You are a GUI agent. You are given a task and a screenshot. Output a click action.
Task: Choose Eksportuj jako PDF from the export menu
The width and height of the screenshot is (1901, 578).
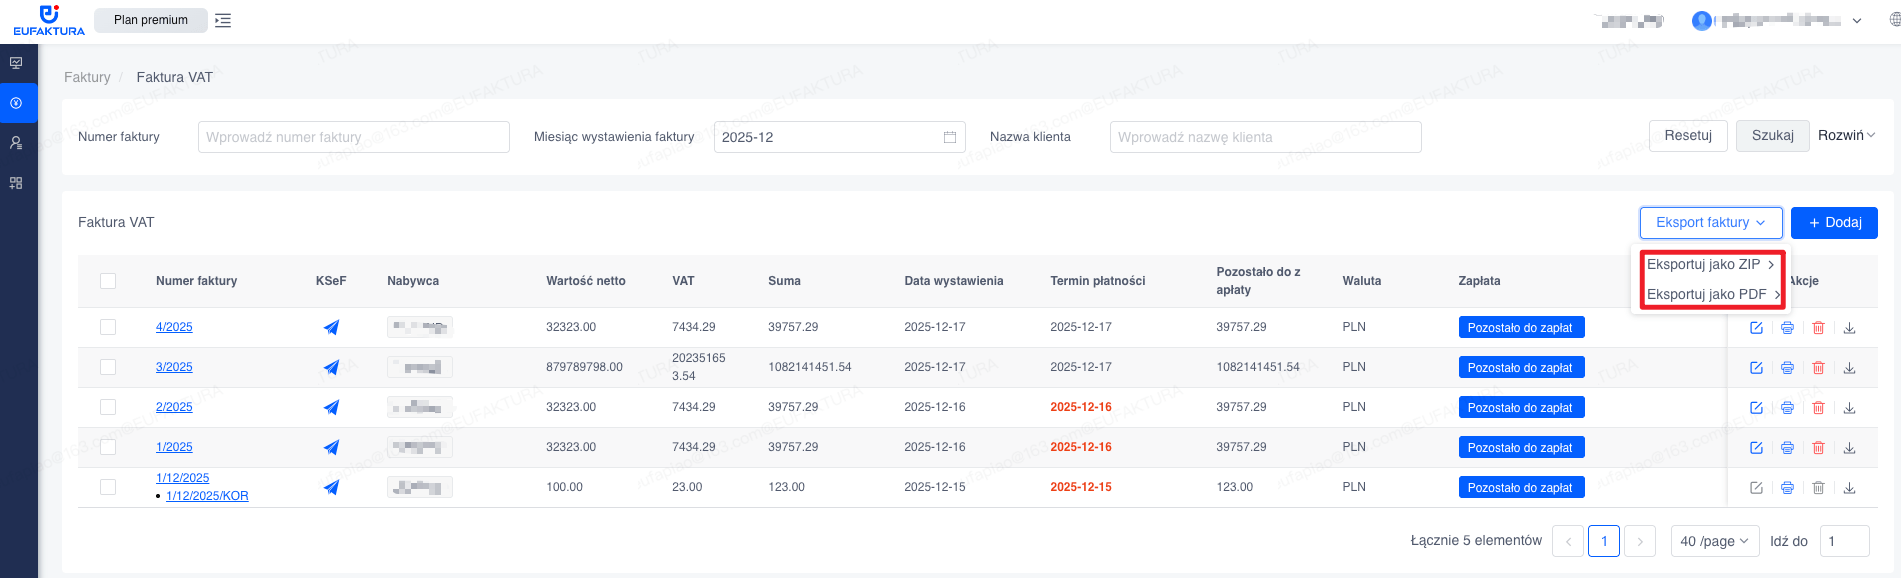pos(1713,294)
